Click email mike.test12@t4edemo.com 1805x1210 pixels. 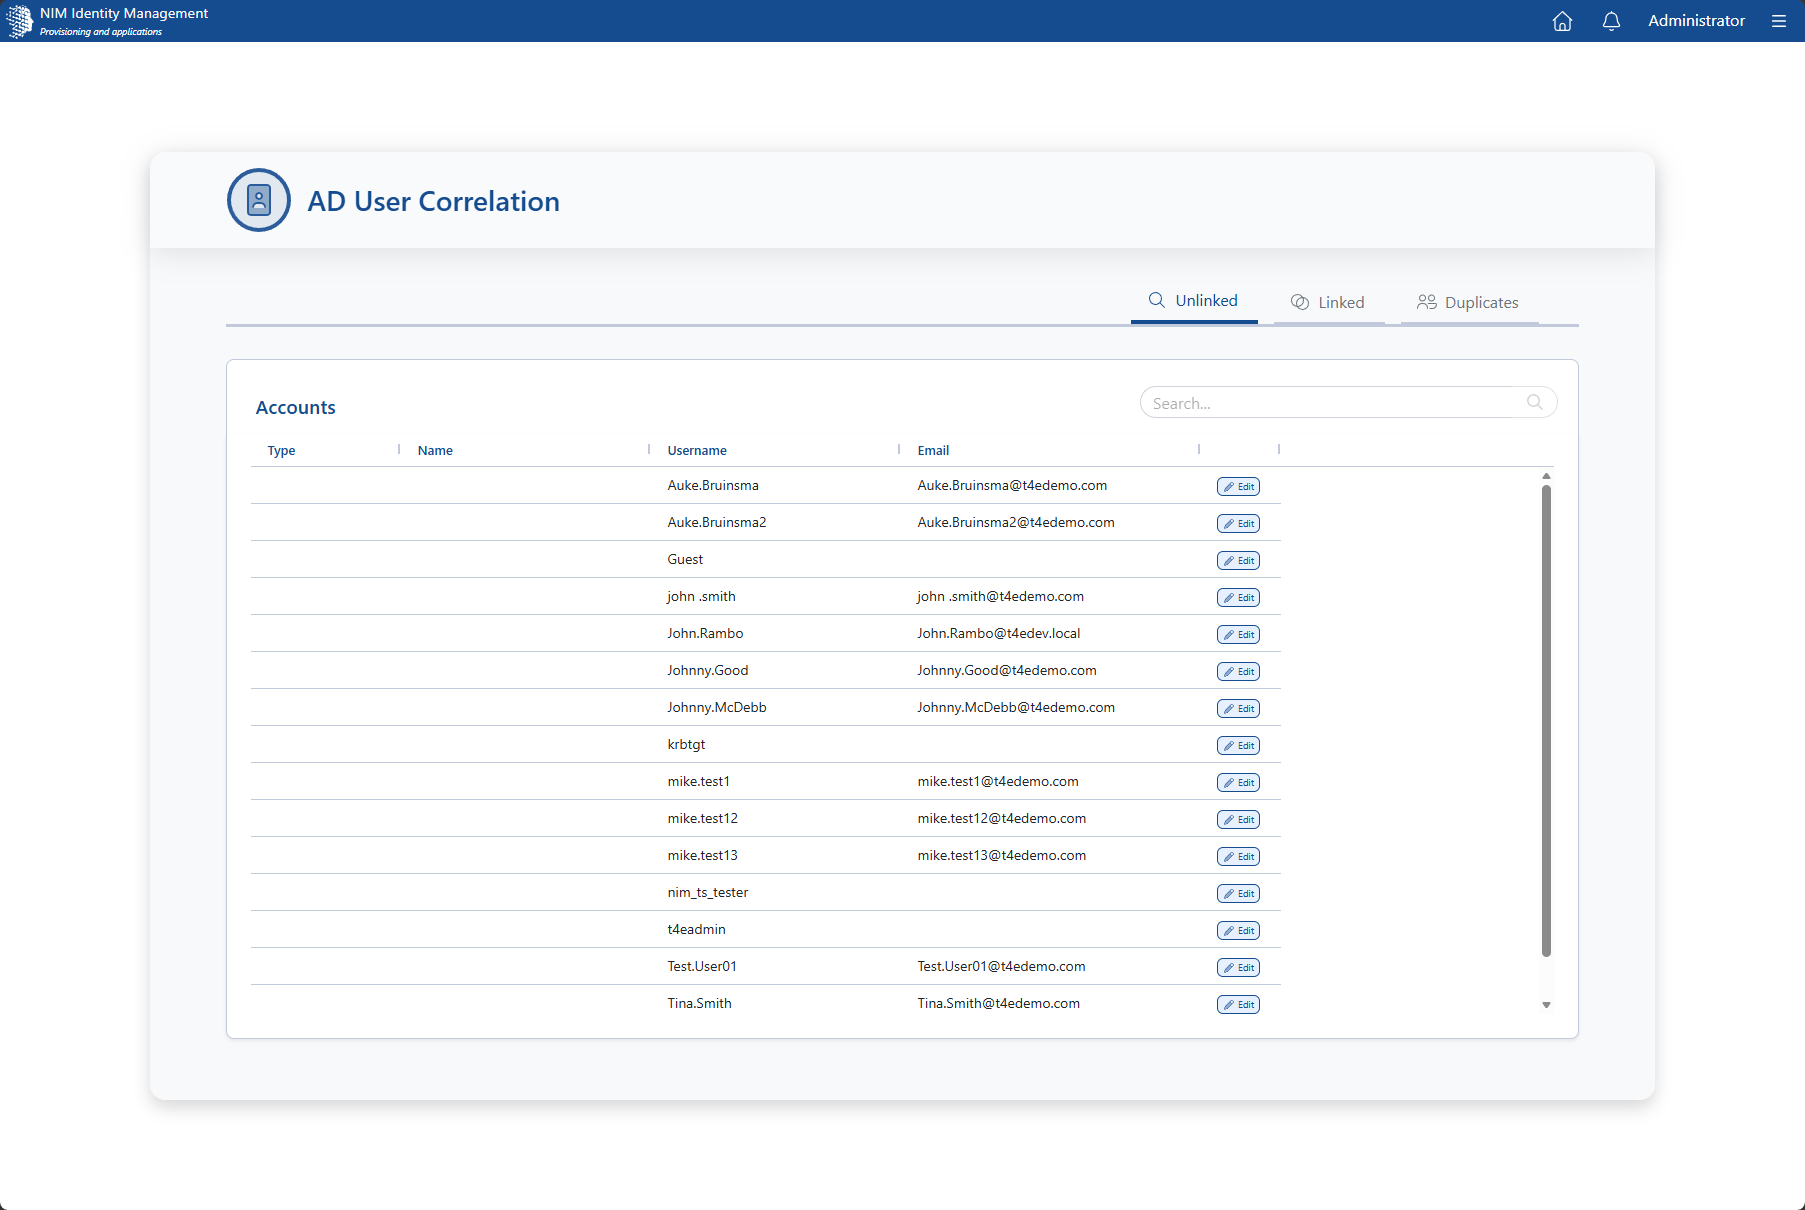1002,818
